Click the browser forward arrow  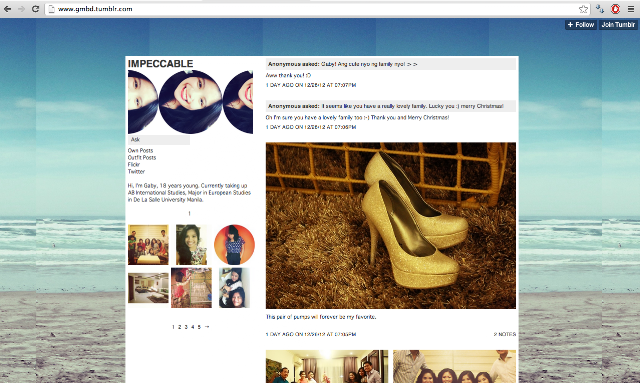(21, 9)
